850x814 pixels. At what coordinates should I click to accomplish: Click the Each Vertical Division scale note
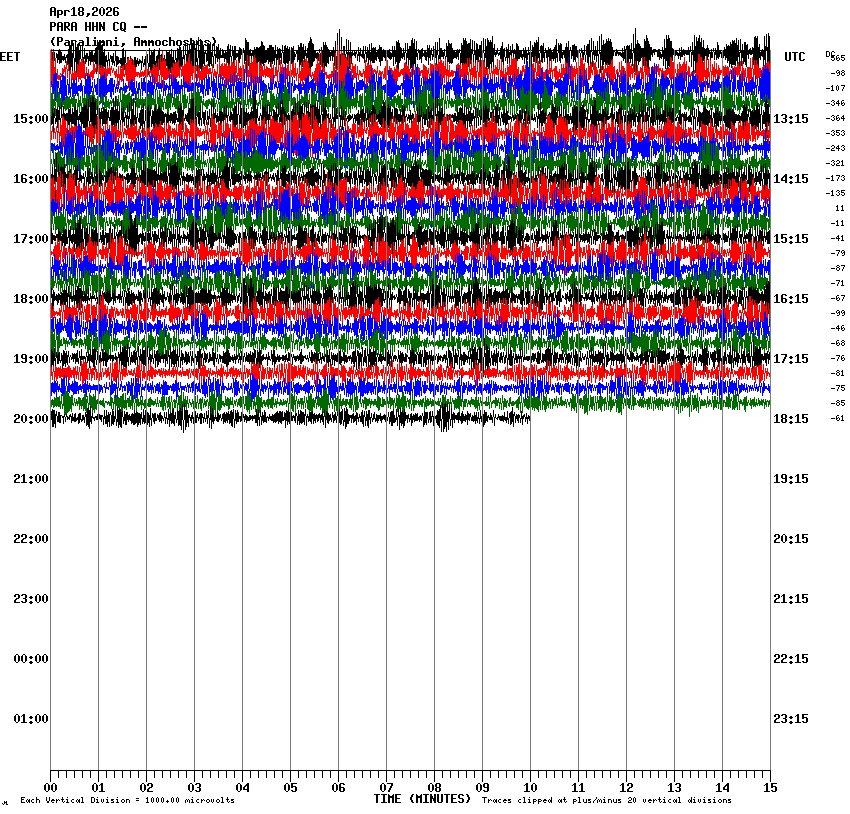click(128, 801)
